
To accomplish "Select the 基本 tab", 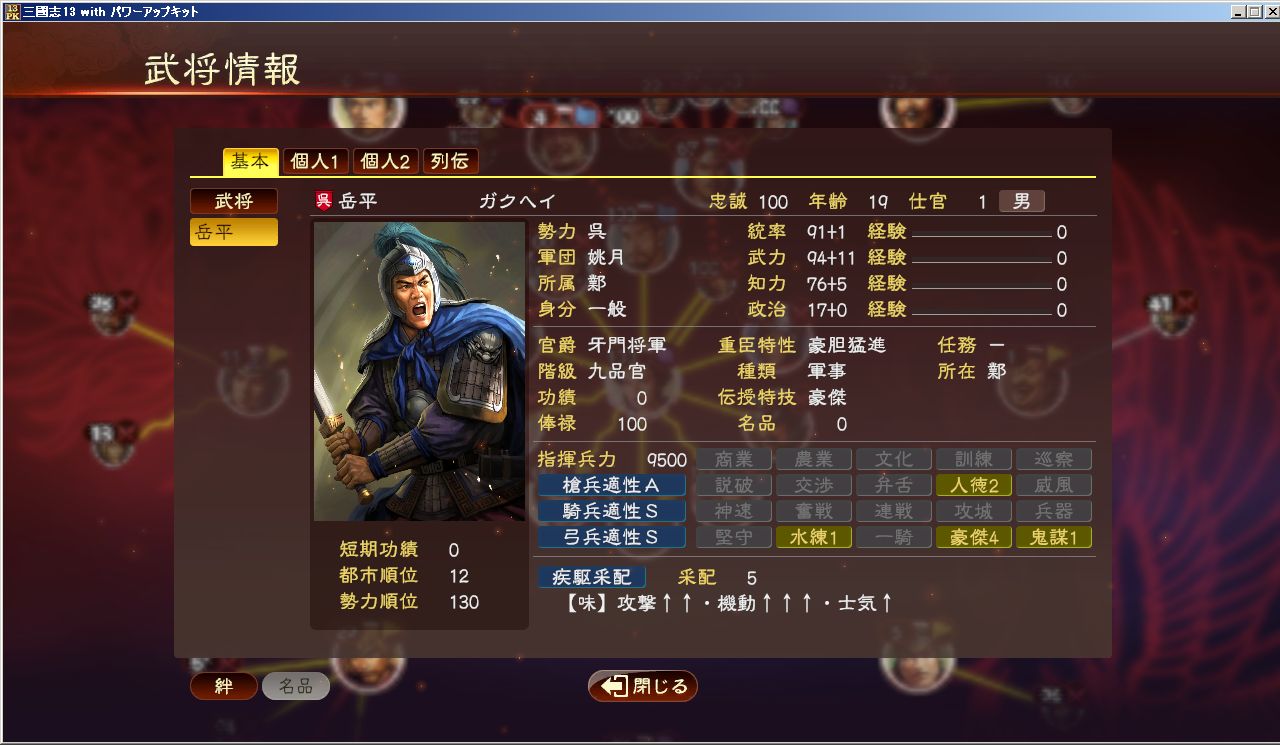I will 250,161.
